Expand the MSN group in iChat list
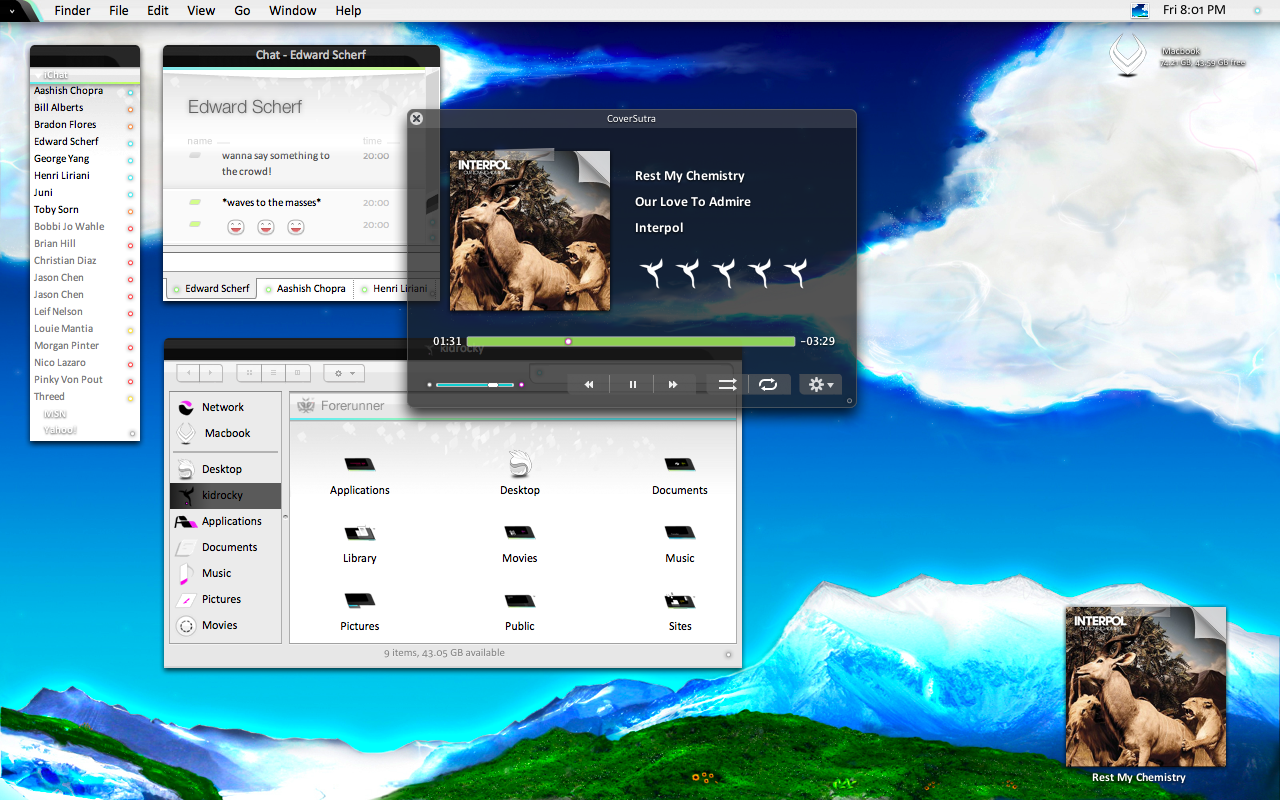The height and width of the screenshot is (800, 1280). (54, 414)
